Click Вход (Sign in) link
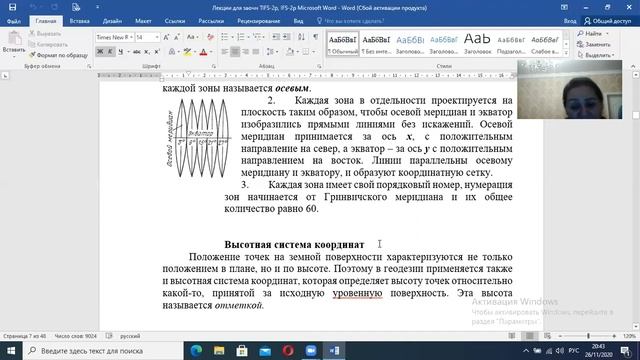This screenshot has width=640, height=360. pos(570,21)
